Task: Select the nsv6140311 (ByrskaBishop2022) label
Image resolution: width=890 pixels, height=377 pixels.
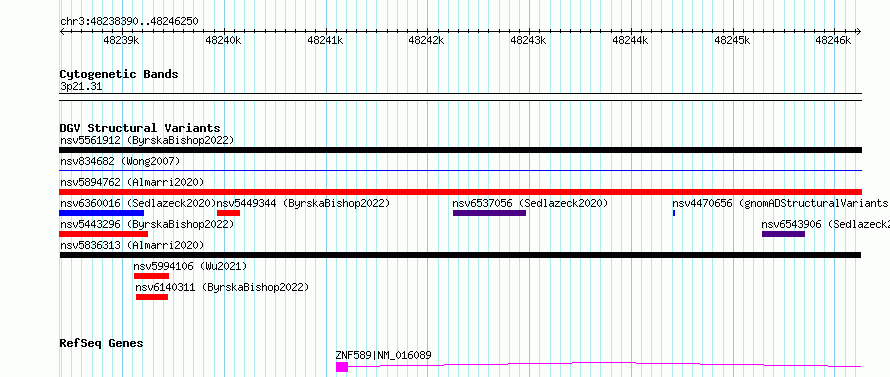Action: coord(222,287)
